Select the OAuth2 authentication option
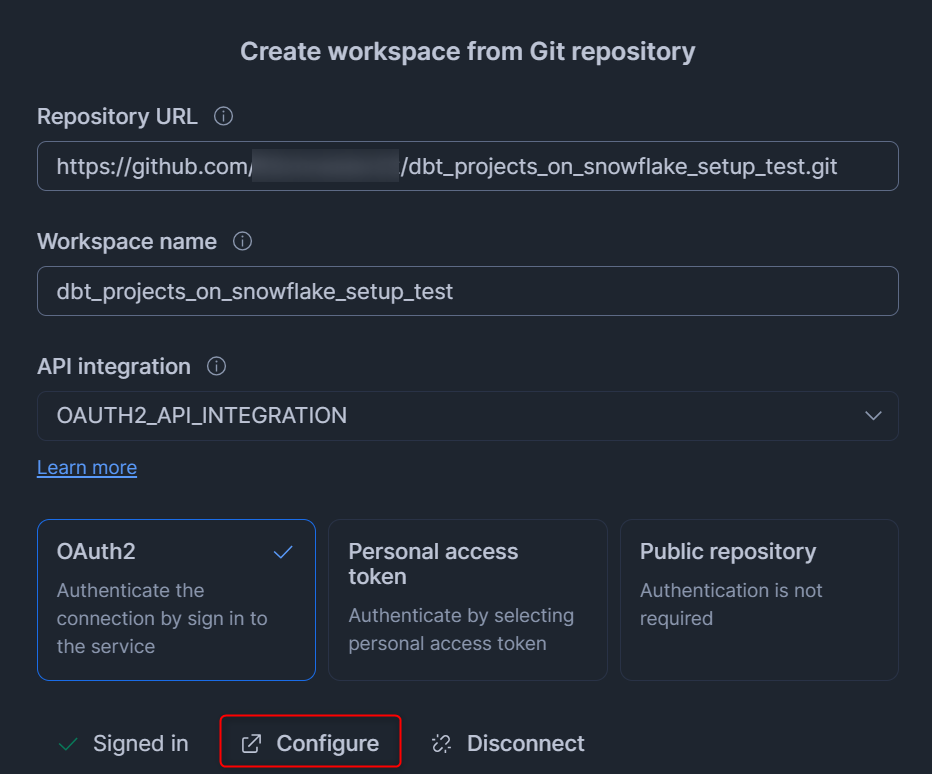 tap(176, 599)
